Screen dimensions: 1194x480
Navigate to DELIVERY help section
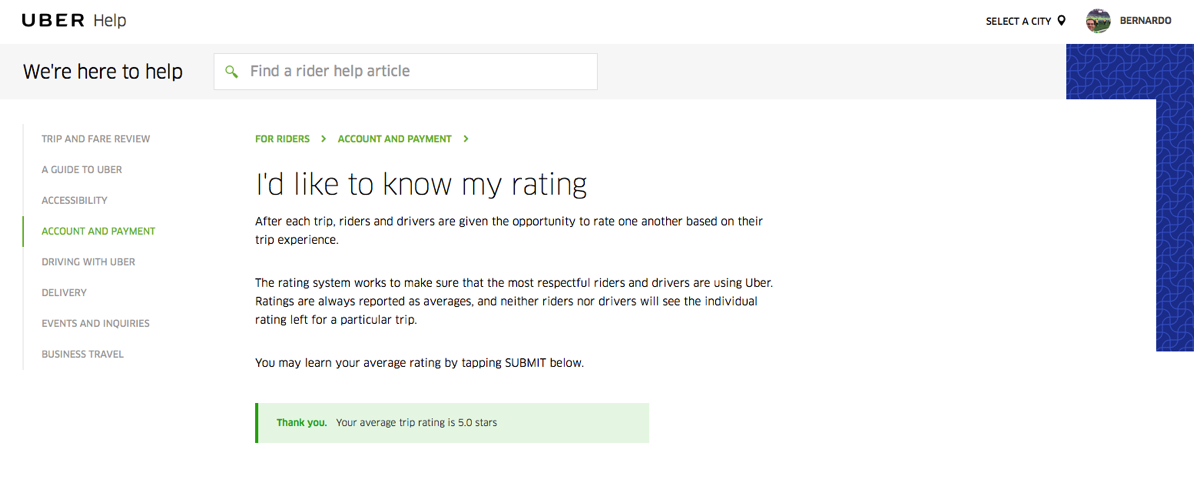(64, 293)
